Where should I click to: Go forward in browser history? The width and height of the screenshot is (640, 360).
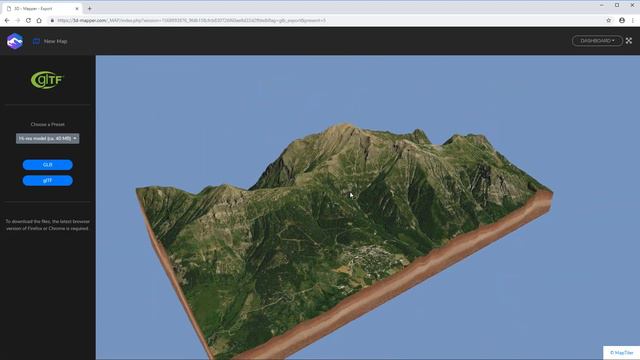point(18,20)
